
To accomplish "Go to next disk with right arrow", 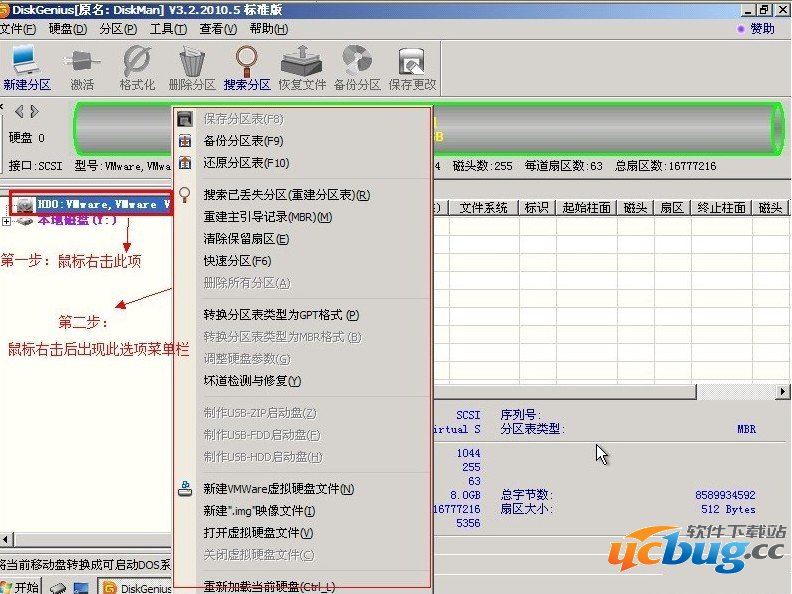I will click(34, 111).
